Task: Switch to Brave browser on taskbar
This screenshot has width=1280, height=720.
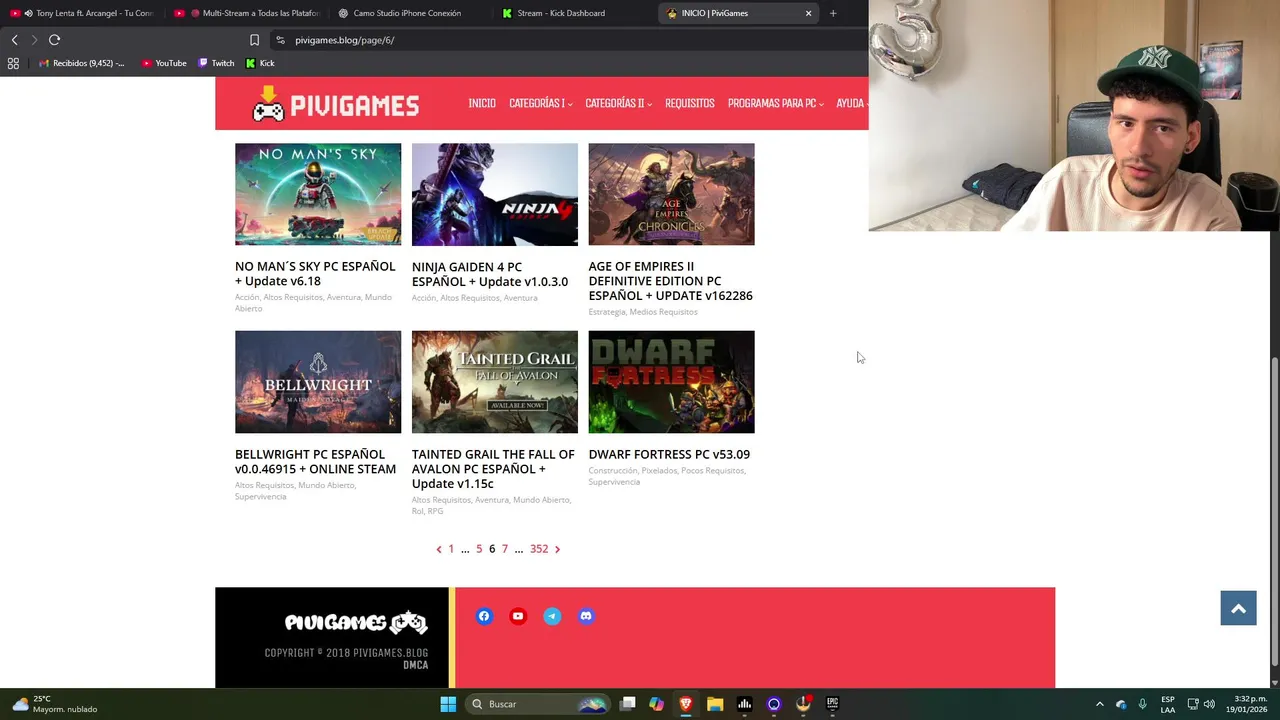Action: click(x=686, y=704)
